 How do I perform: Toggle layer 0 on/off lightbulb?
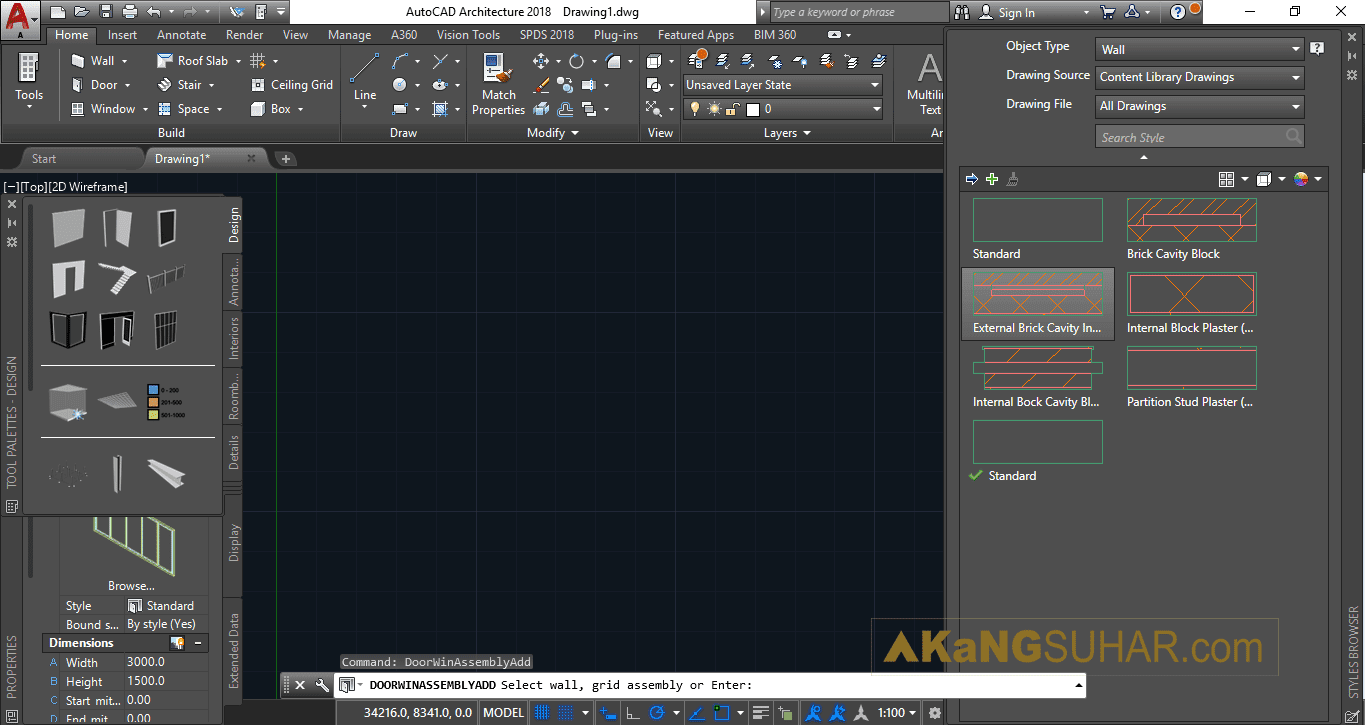(x=696, y=109)
